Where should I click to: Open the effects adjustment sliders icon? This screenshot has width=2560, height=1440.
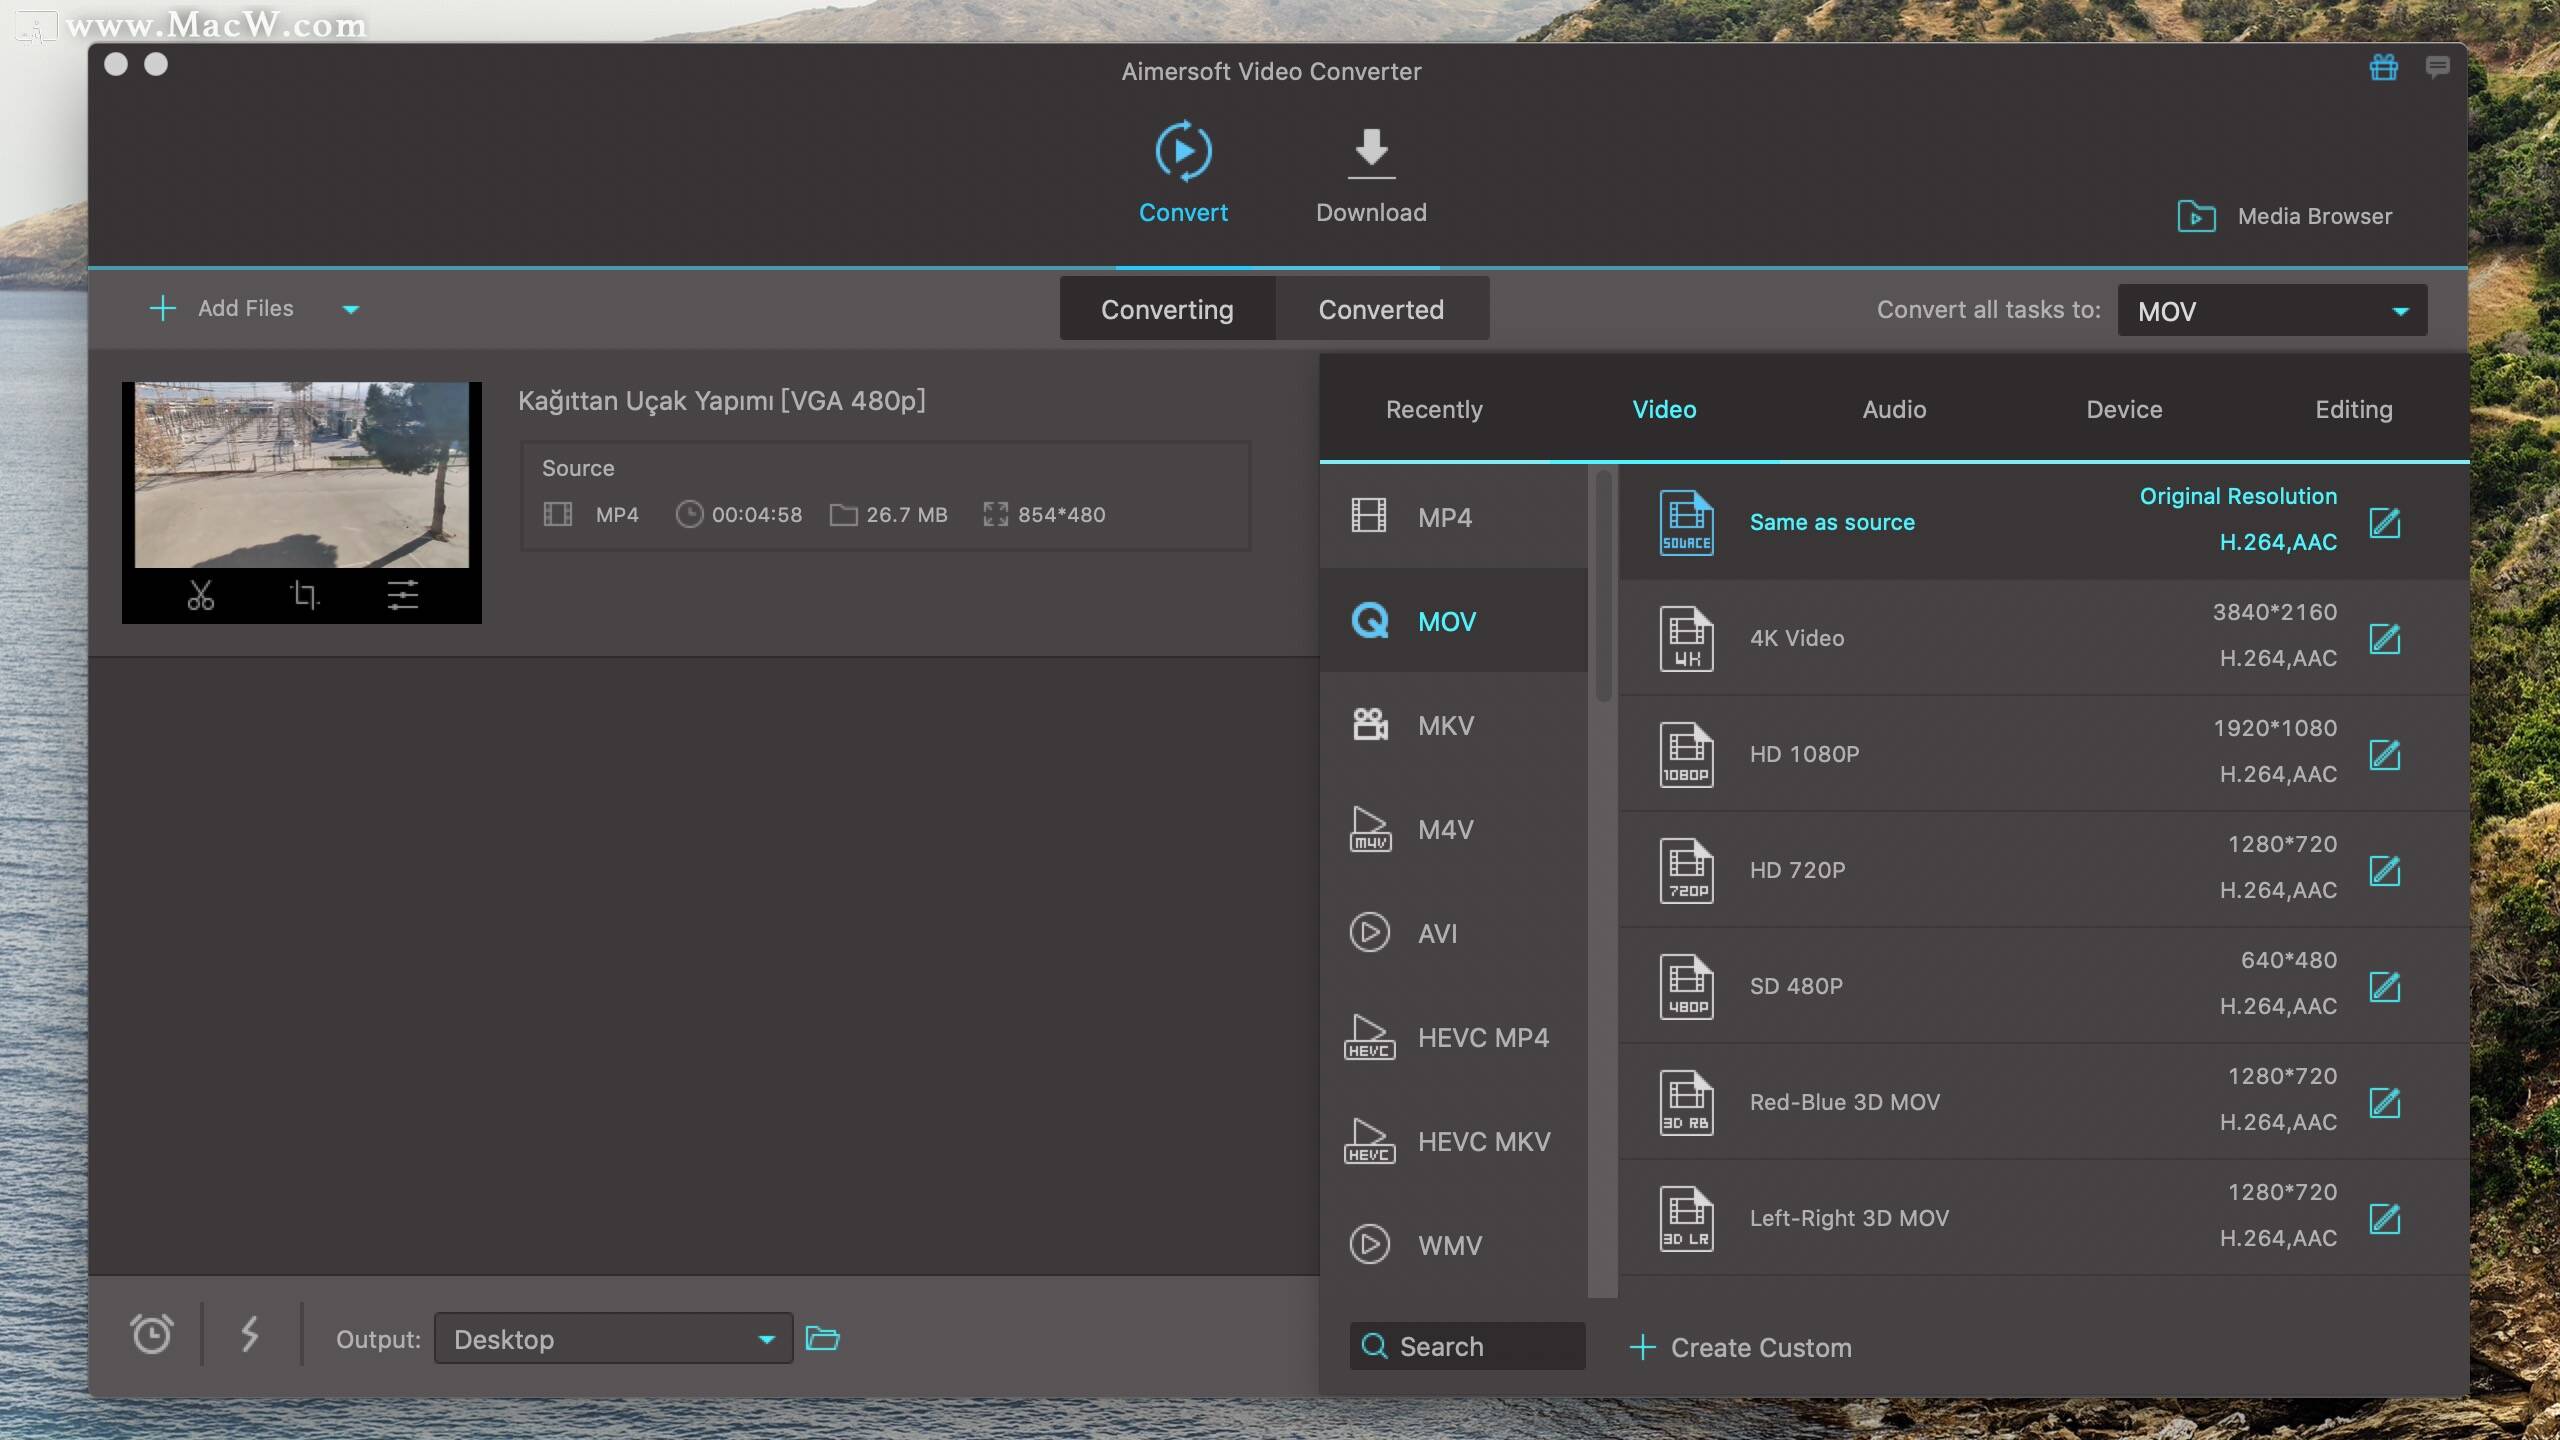coord(403,595)
